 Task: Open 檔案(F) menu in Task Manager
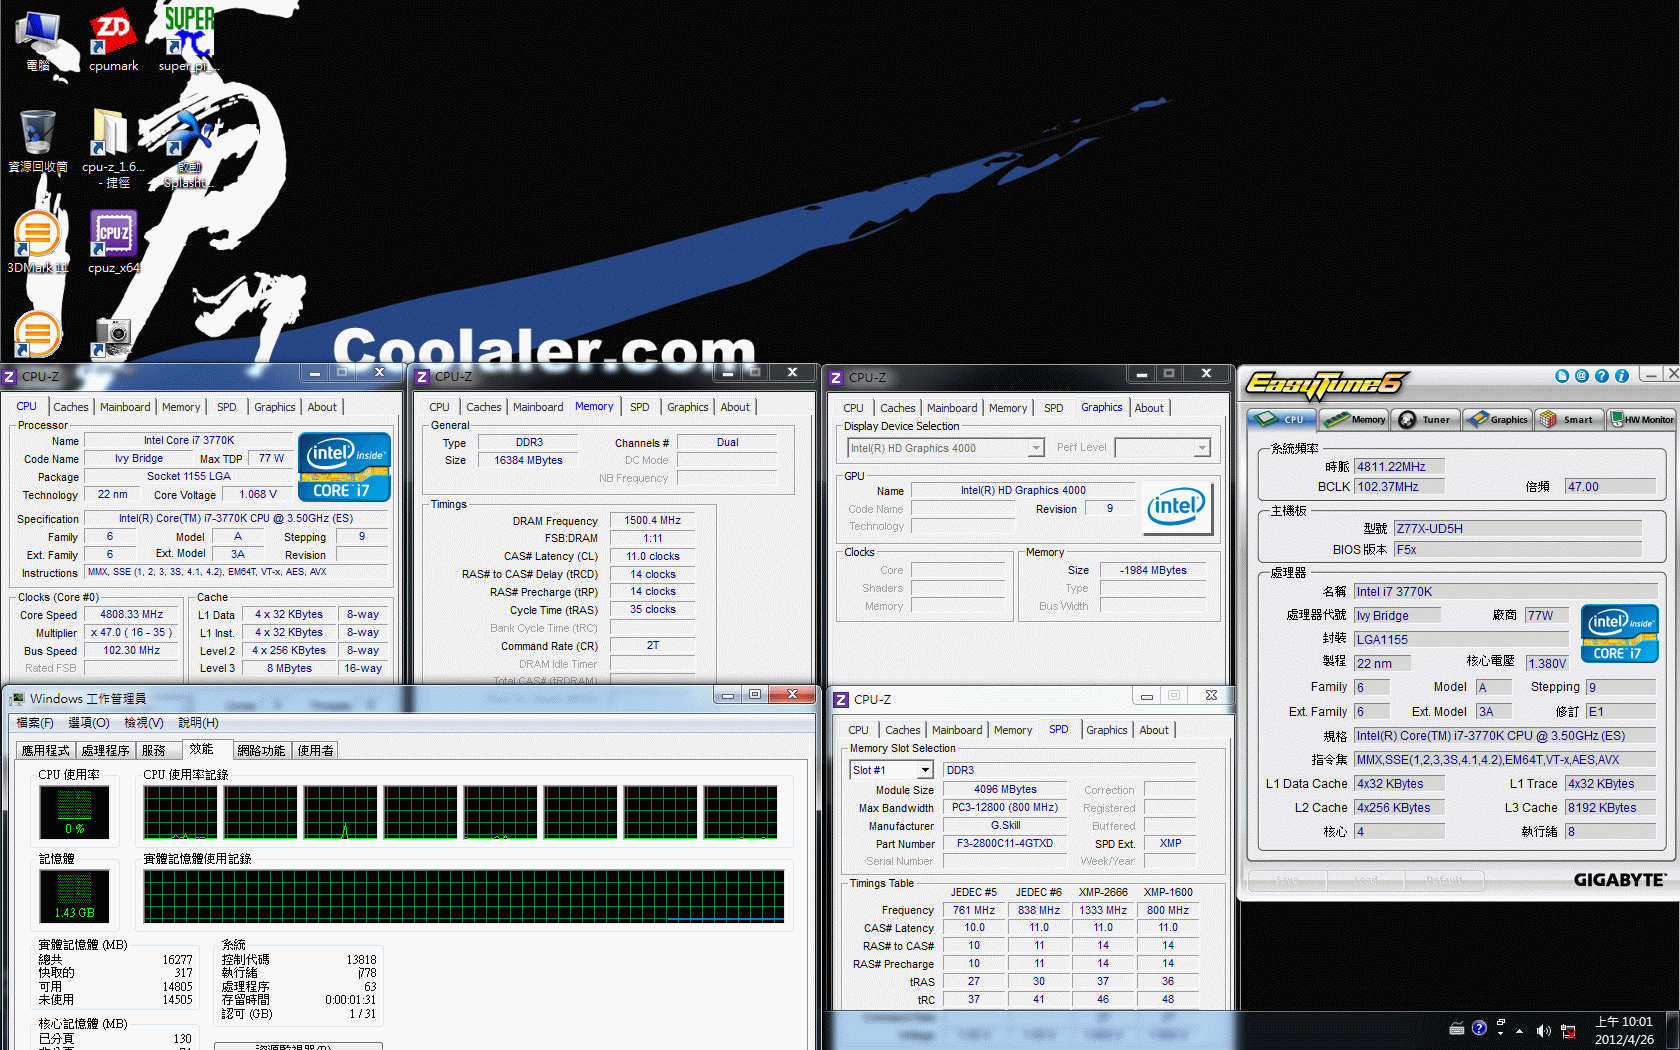pos(35,723)
